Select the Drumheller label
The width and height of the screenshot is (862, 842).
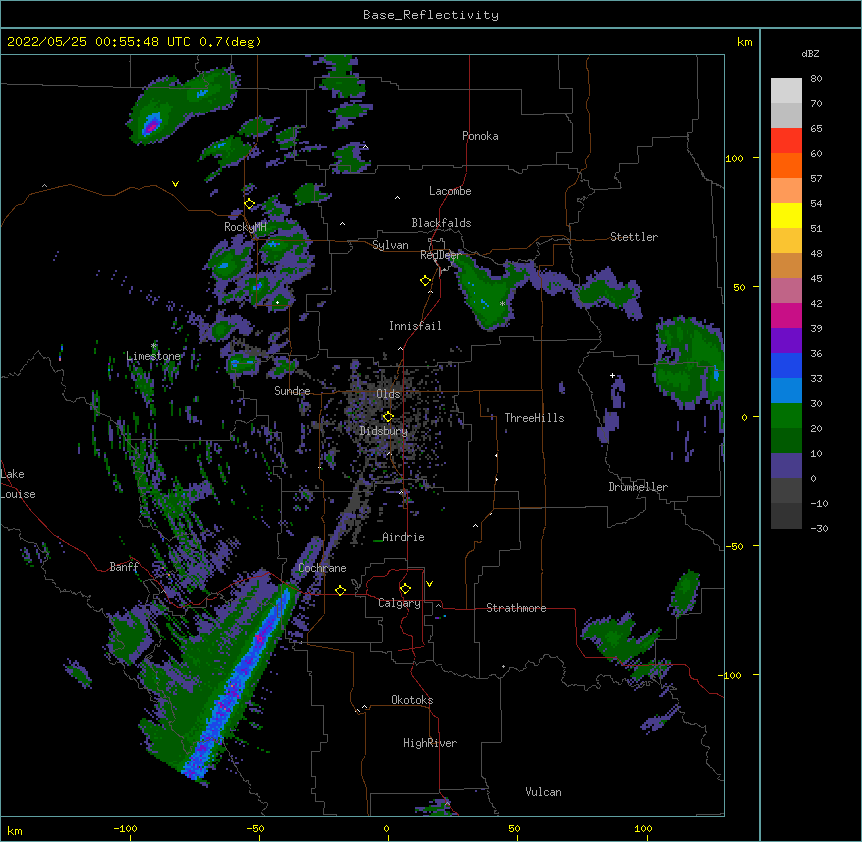(x=638, y=487)
